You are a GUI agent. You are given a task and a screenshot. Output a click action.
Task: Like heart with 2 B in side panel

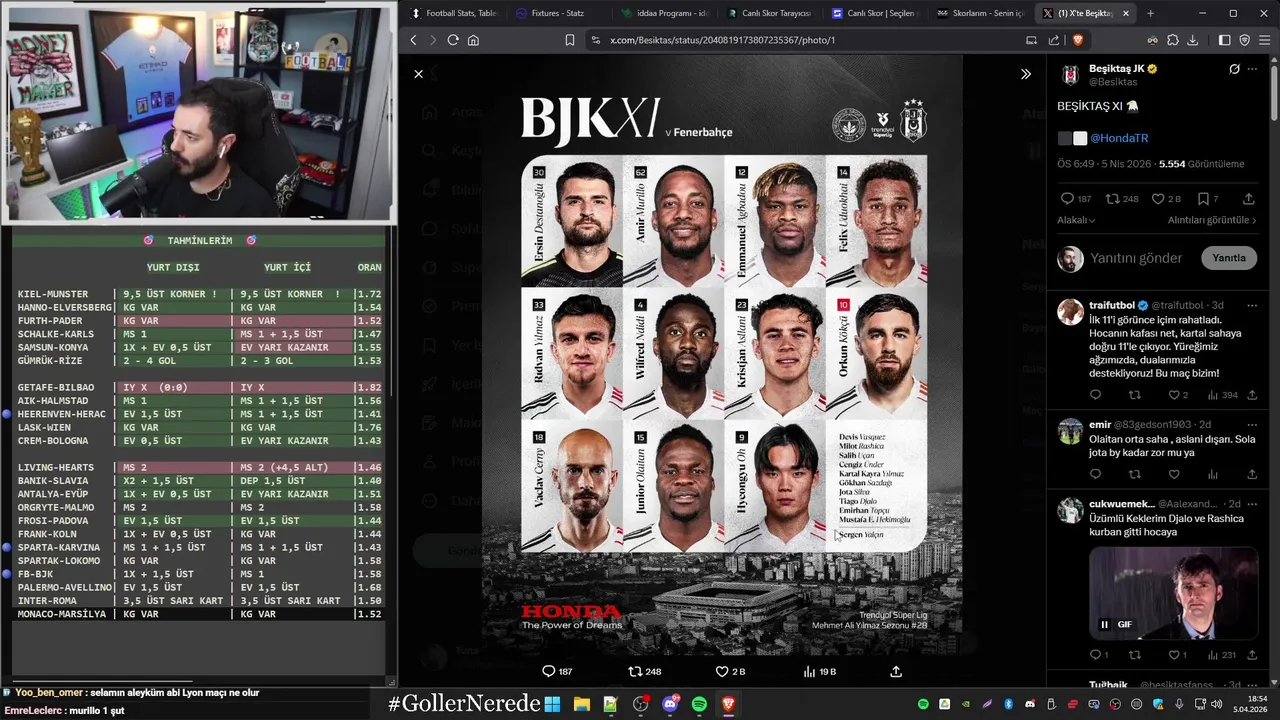tap(1158, 199)
